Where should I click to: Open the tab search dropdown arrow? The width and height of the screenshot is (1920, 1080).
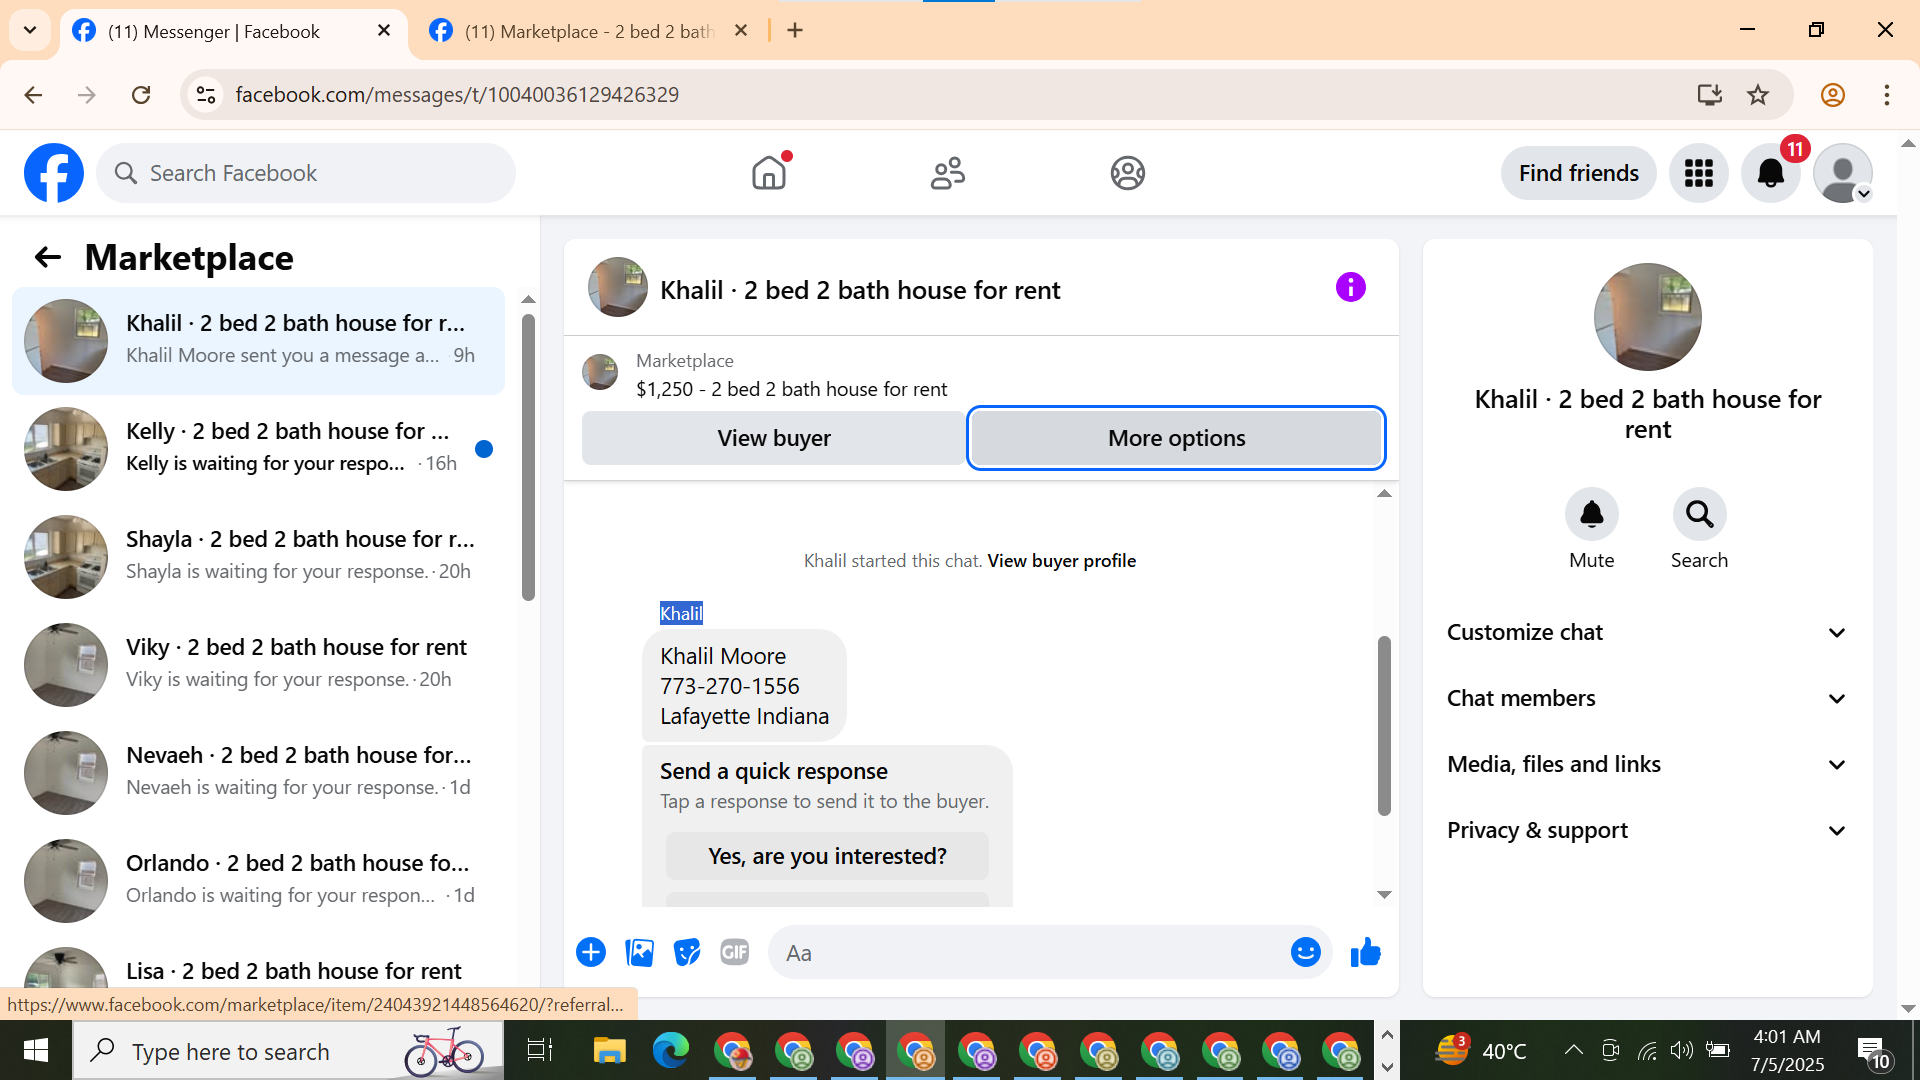click(30, 30)
